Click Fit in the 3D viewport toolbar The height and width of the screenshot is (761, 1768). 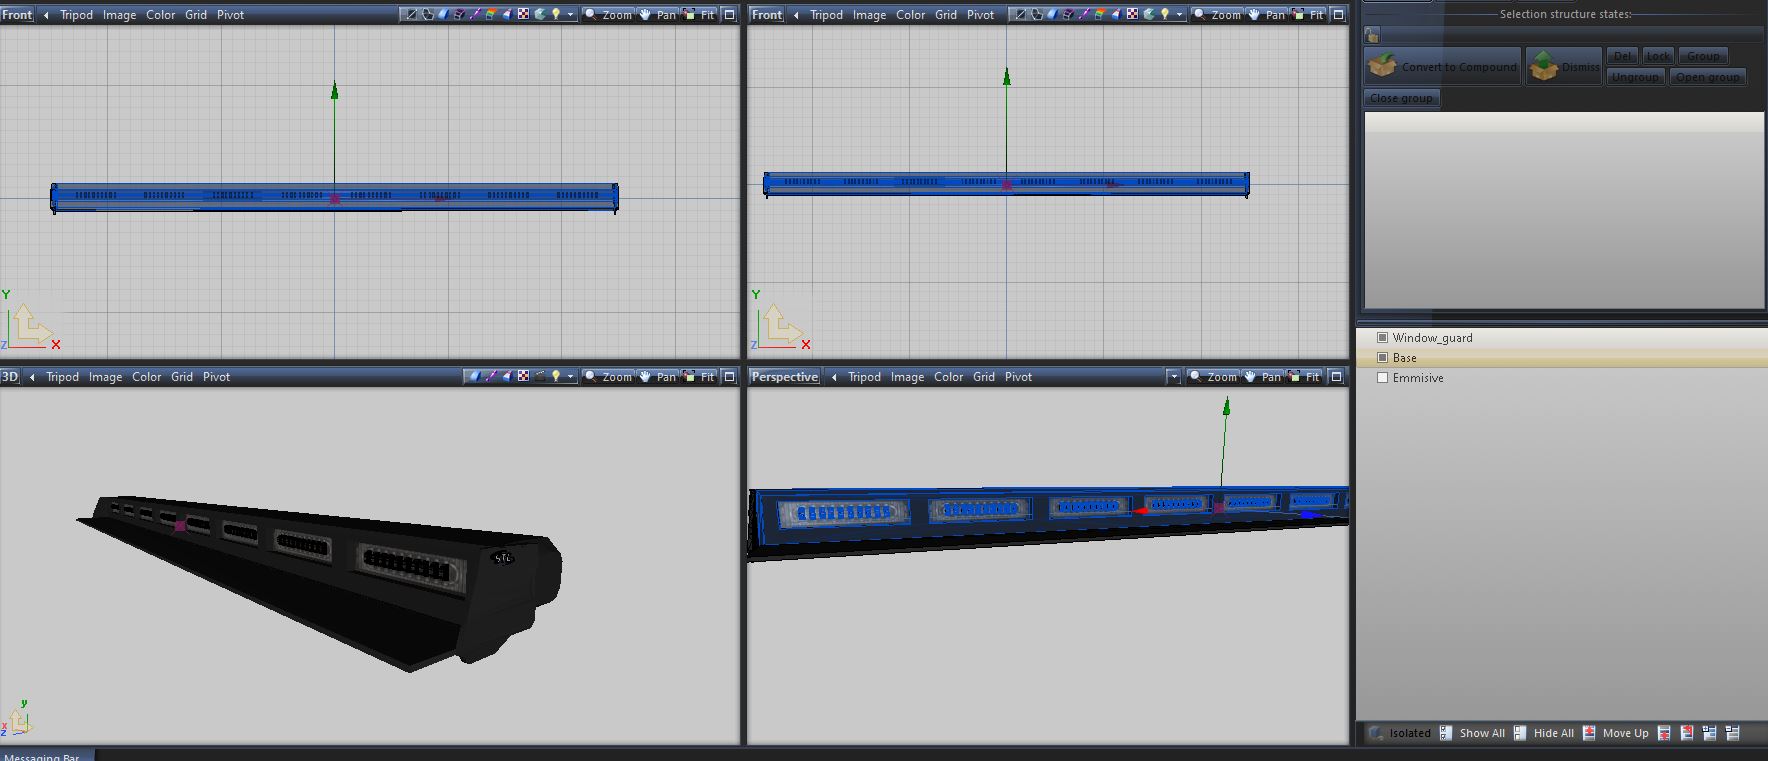pyautogui.click(x=700, y=377)
